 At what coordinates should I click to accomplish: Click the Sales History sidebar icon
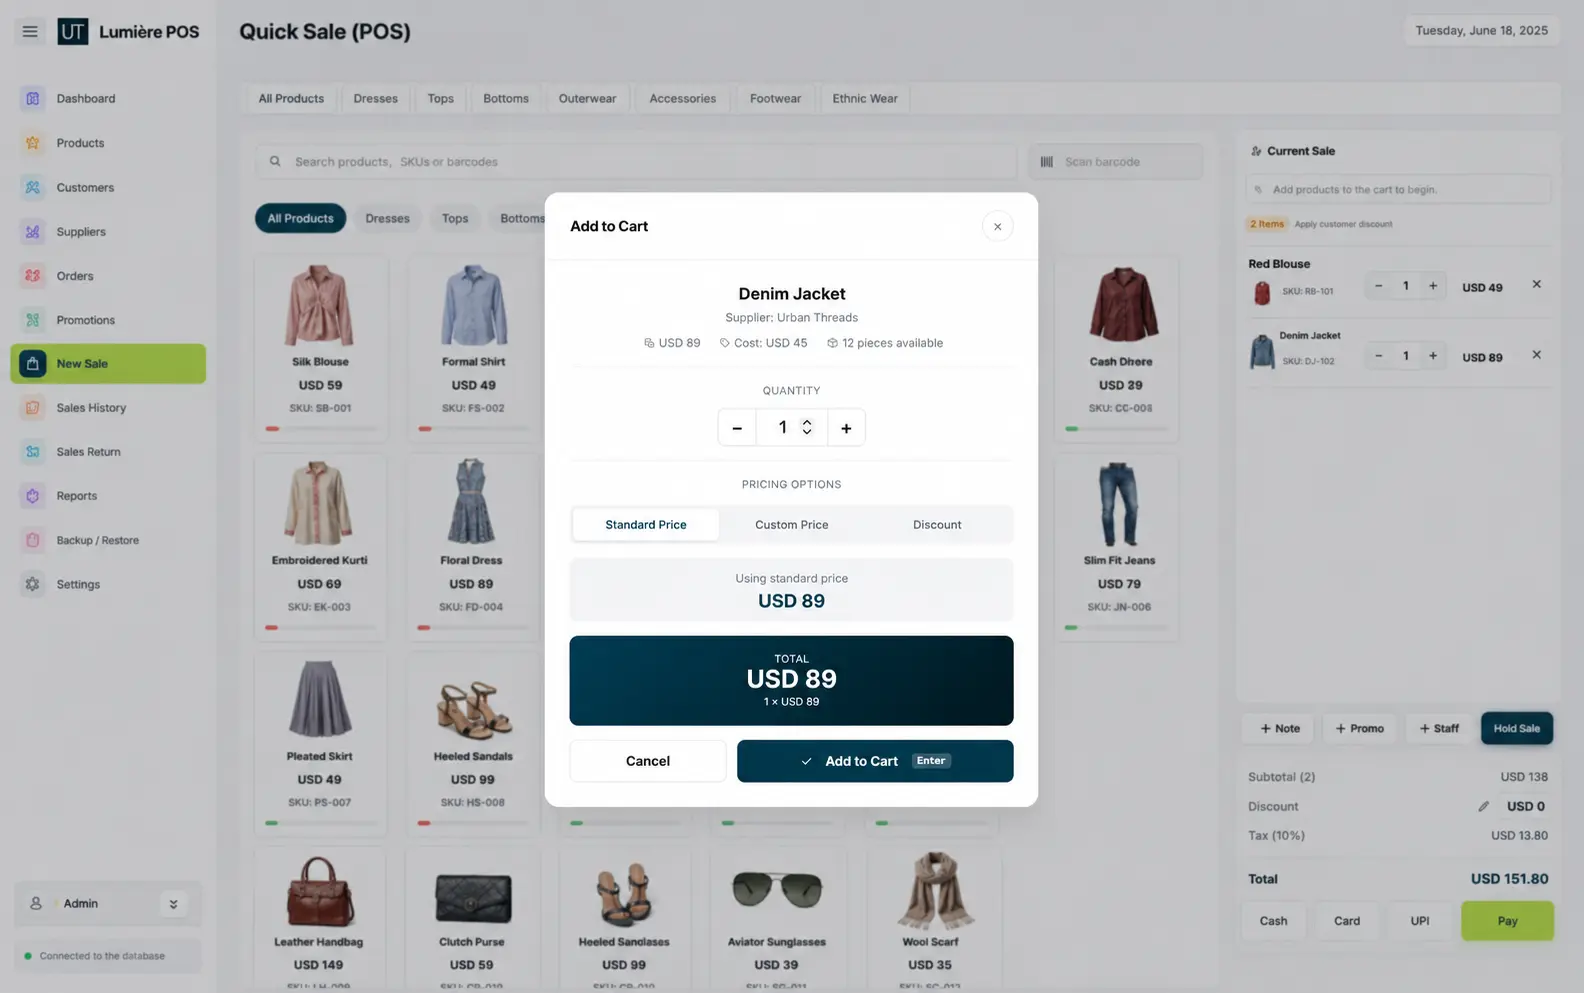[33, 408]
